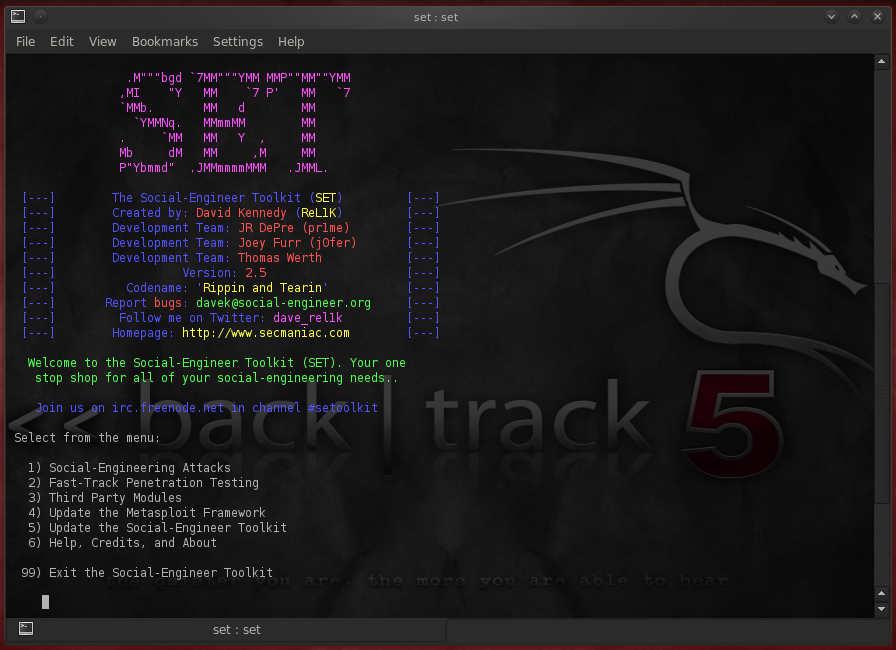896x650 pixels.
Task: Open the File menu
Action: [25, 42]
